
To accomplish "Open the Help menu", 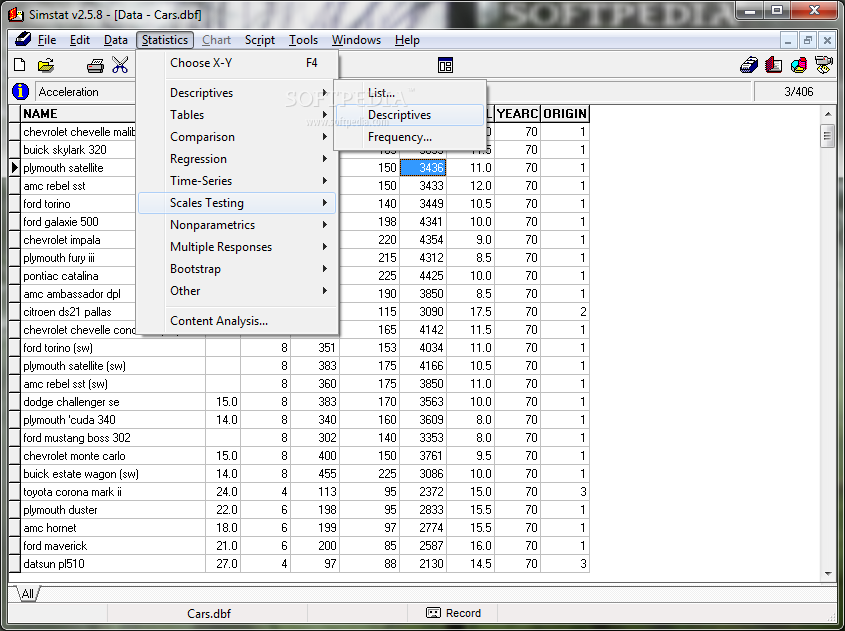I will [x=407, y=40].
